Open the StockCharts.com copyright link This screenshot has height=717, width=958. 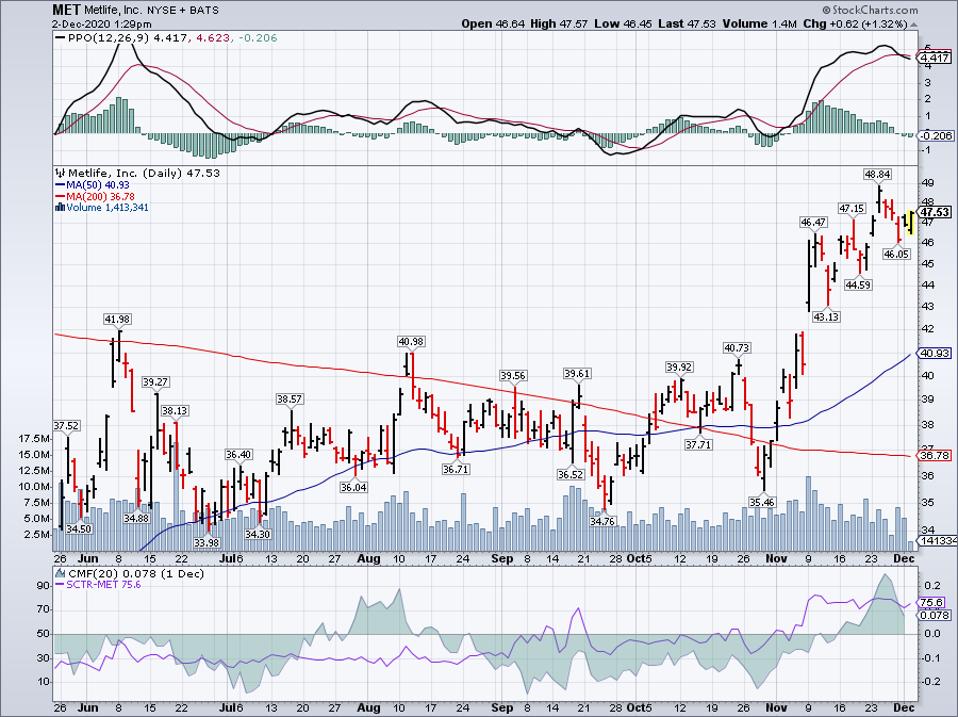click(x=870, y=10)
